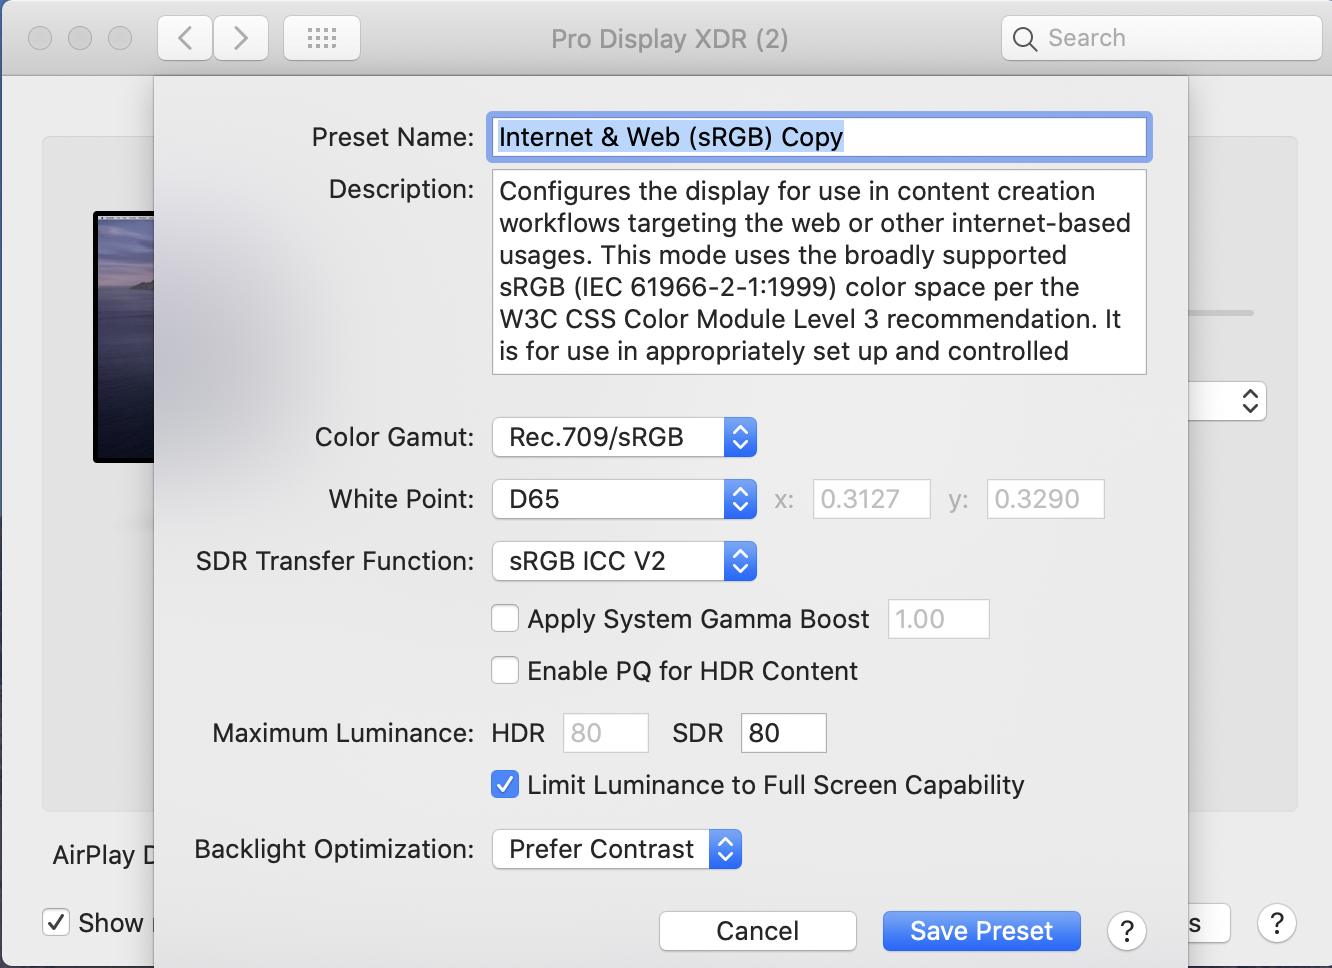1332x968 pixels.
Task: Click the window close button
Action: (40, 38)
